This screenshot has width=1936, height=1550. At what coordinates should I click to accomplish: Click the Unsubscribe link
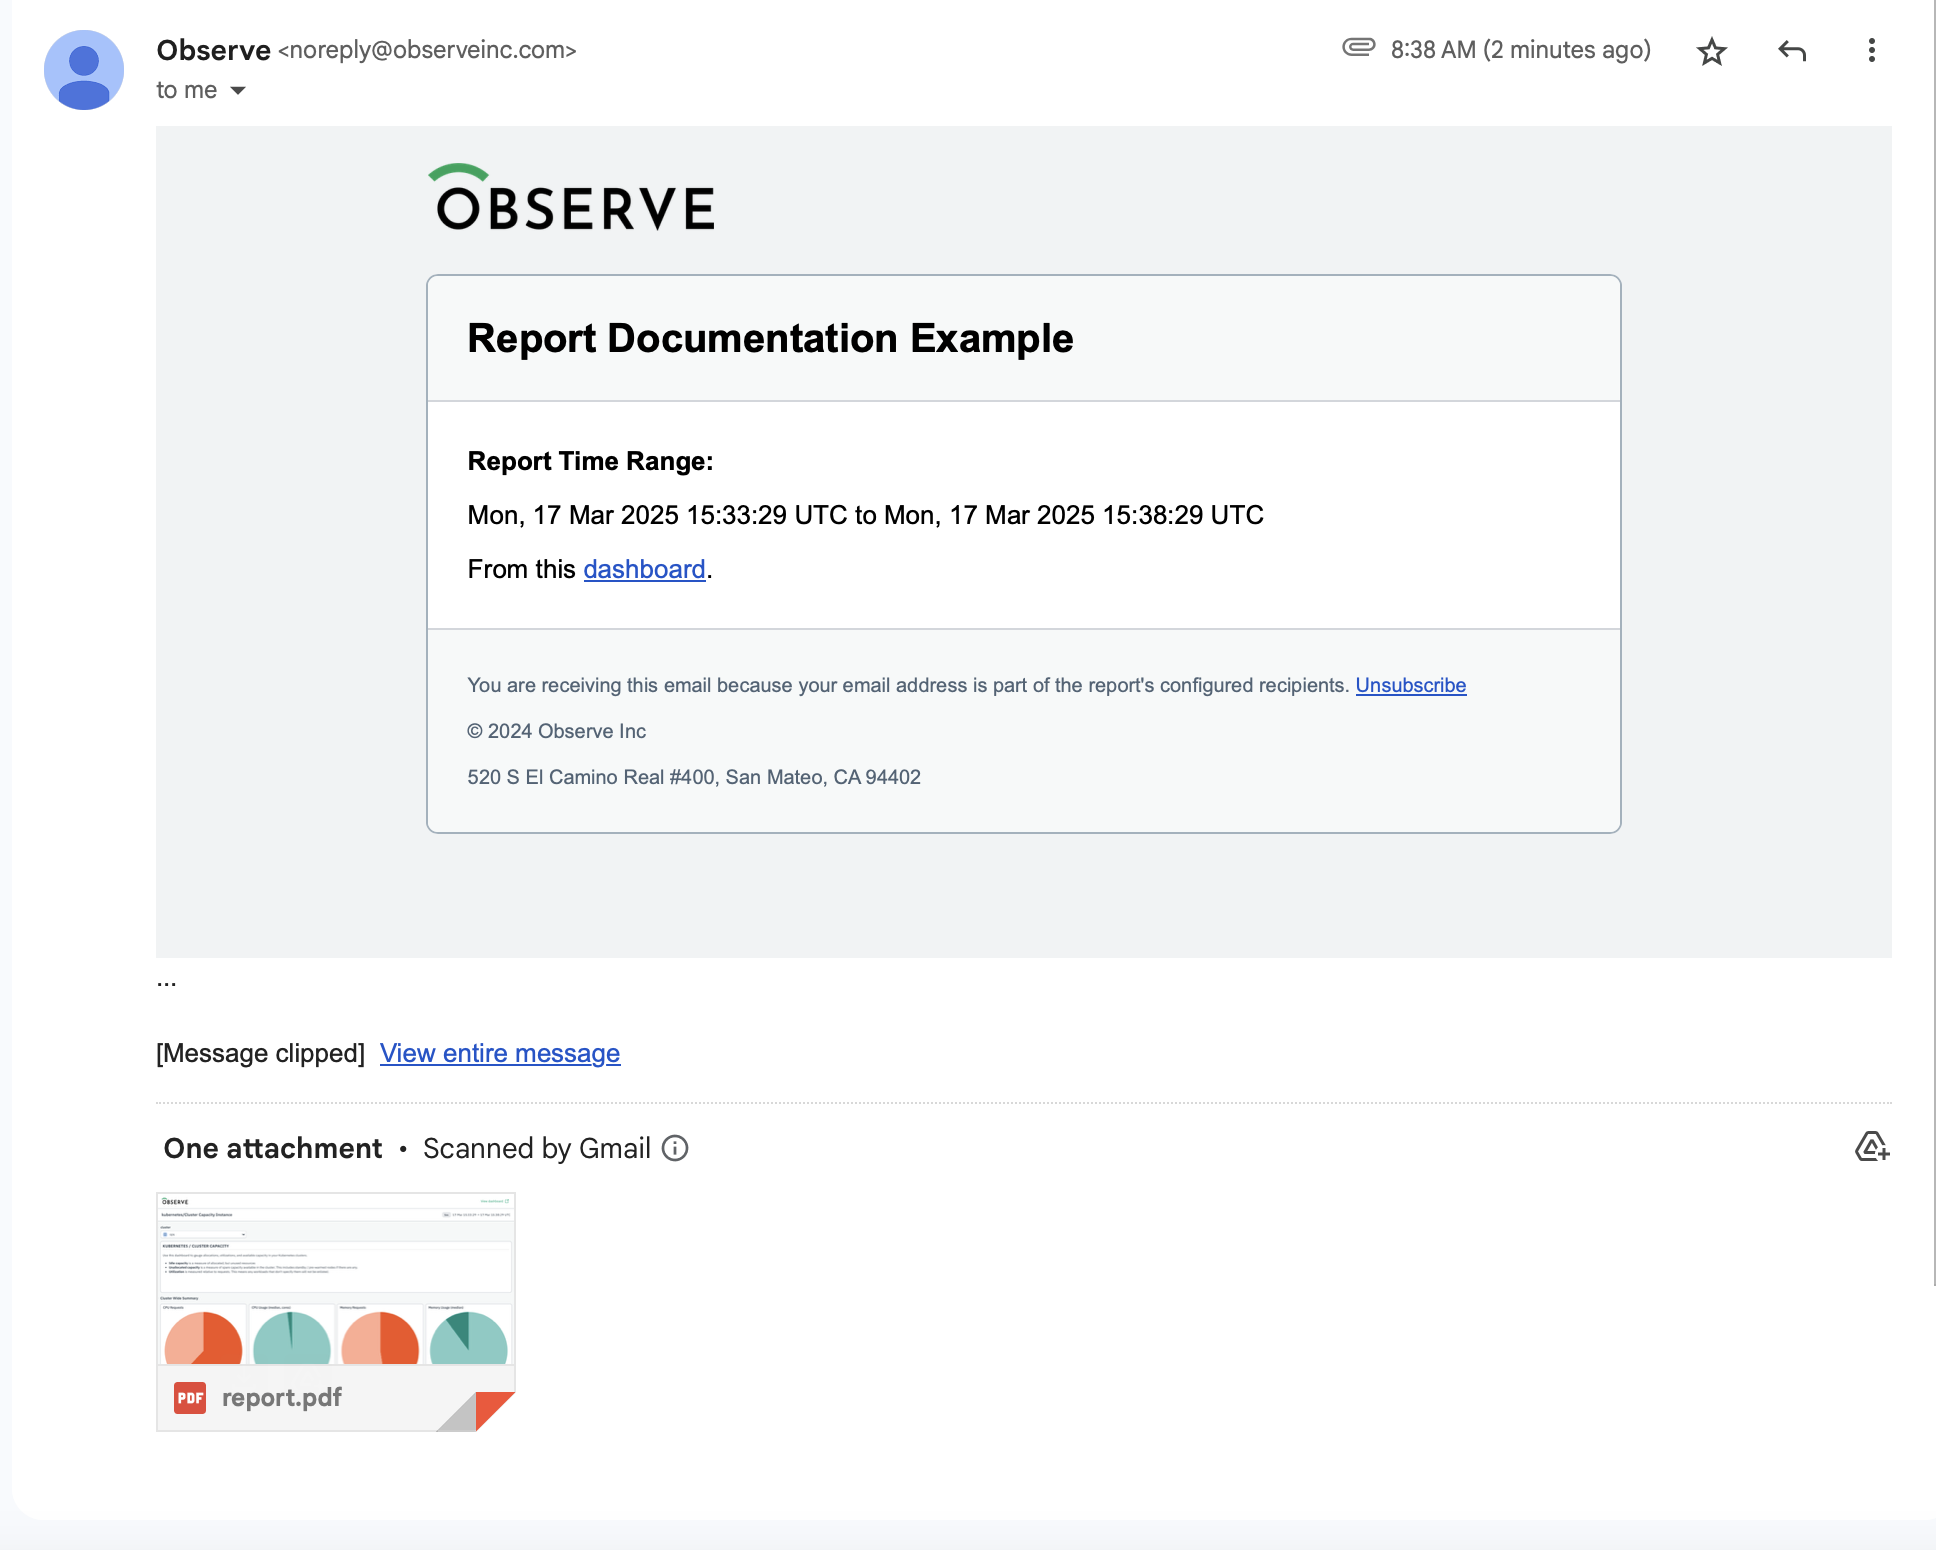pos(1410,685)
